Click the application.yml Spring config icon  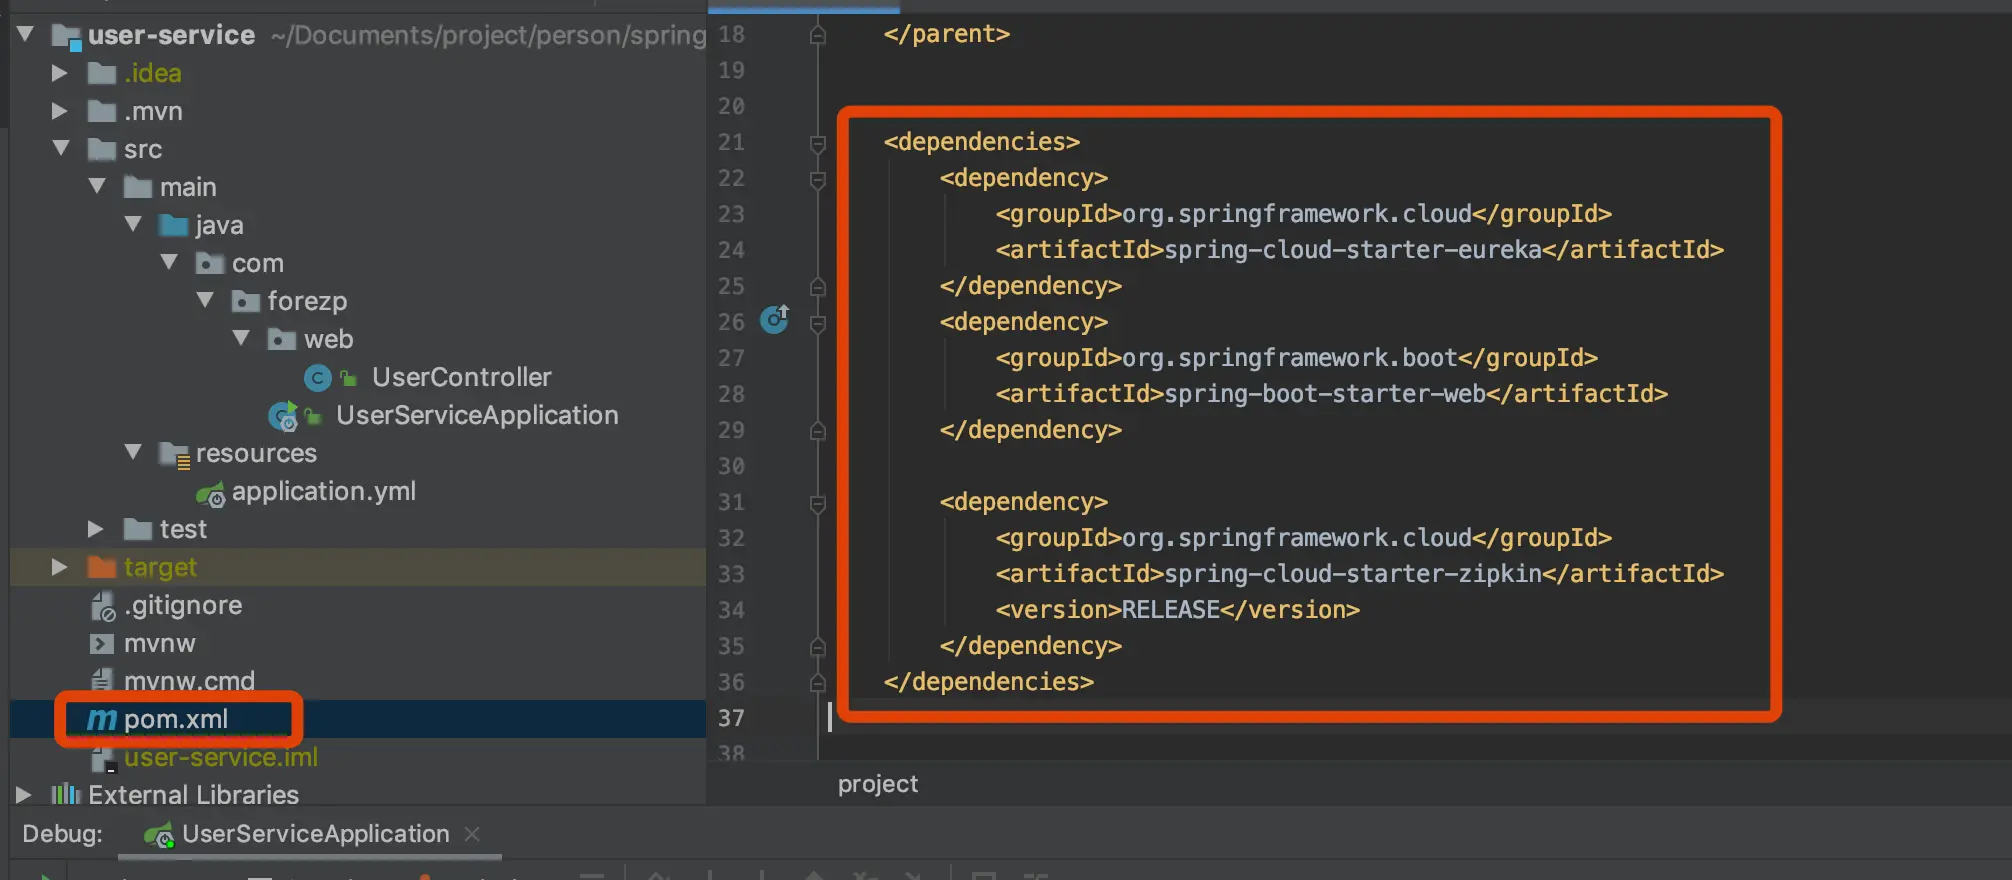point(211,493)
